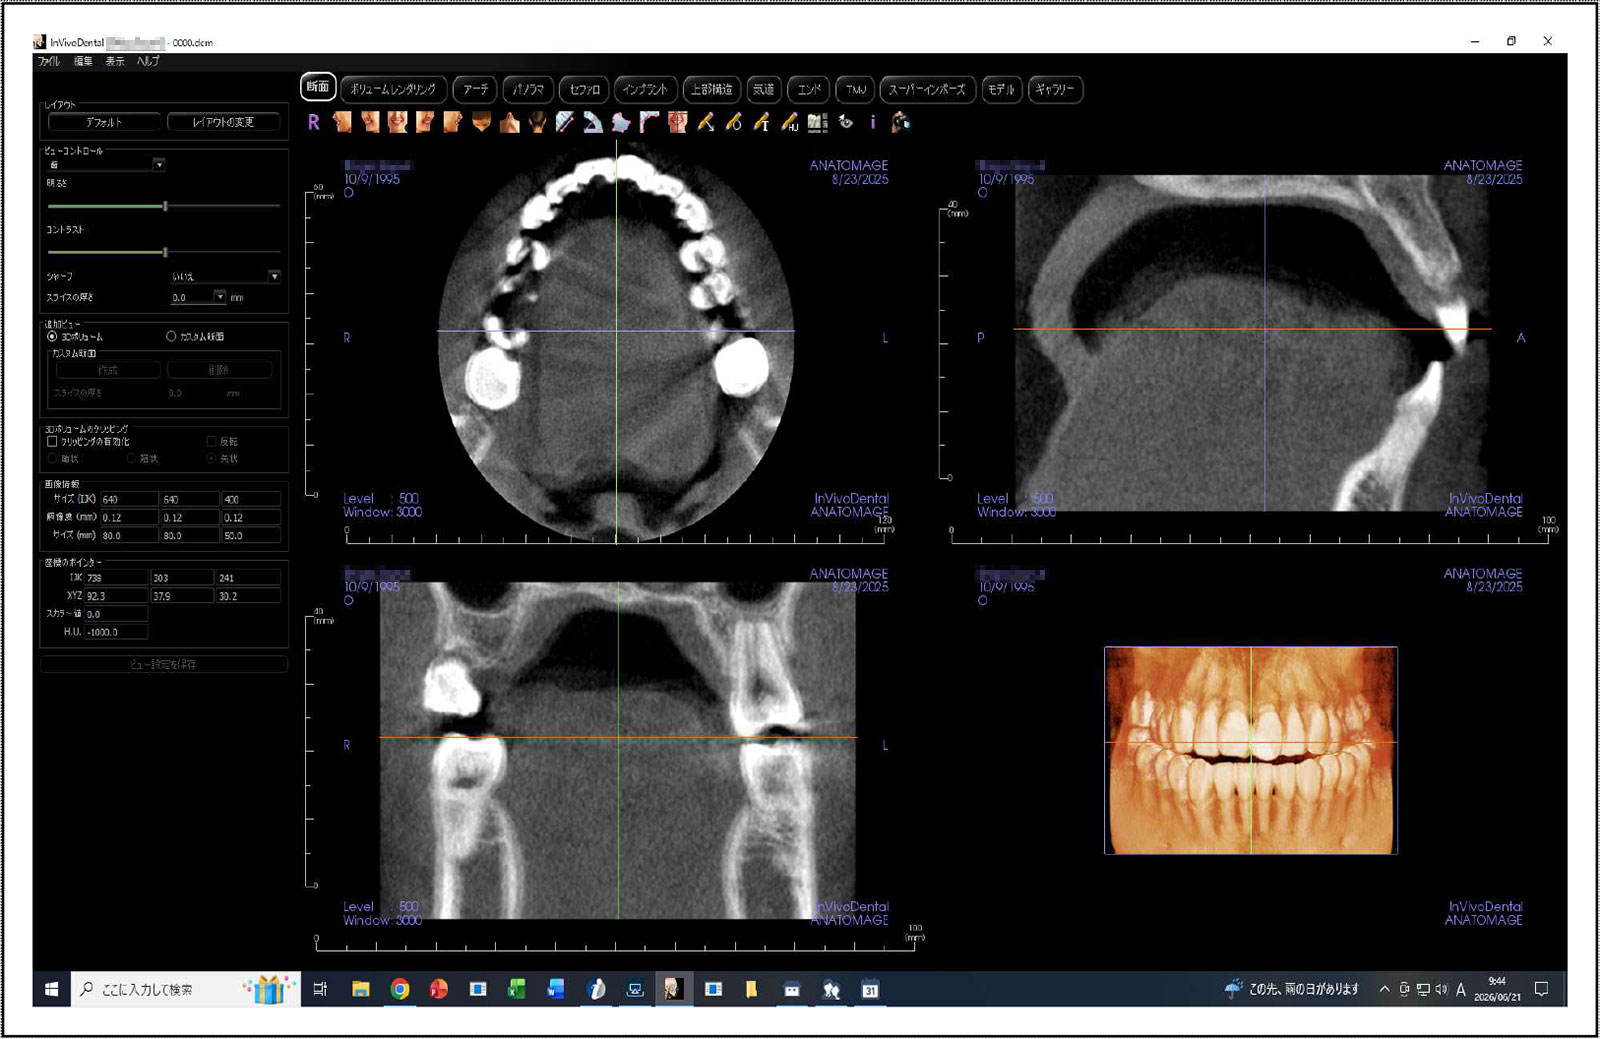Open the スライスの厚さ dropdown arrow
This screenshot has width=1600, height=1039.
[x=220, y=297]
